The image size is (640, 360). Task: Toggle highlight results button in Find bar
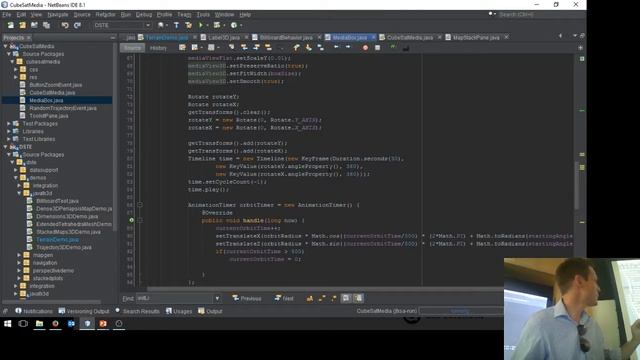(346, 298)
